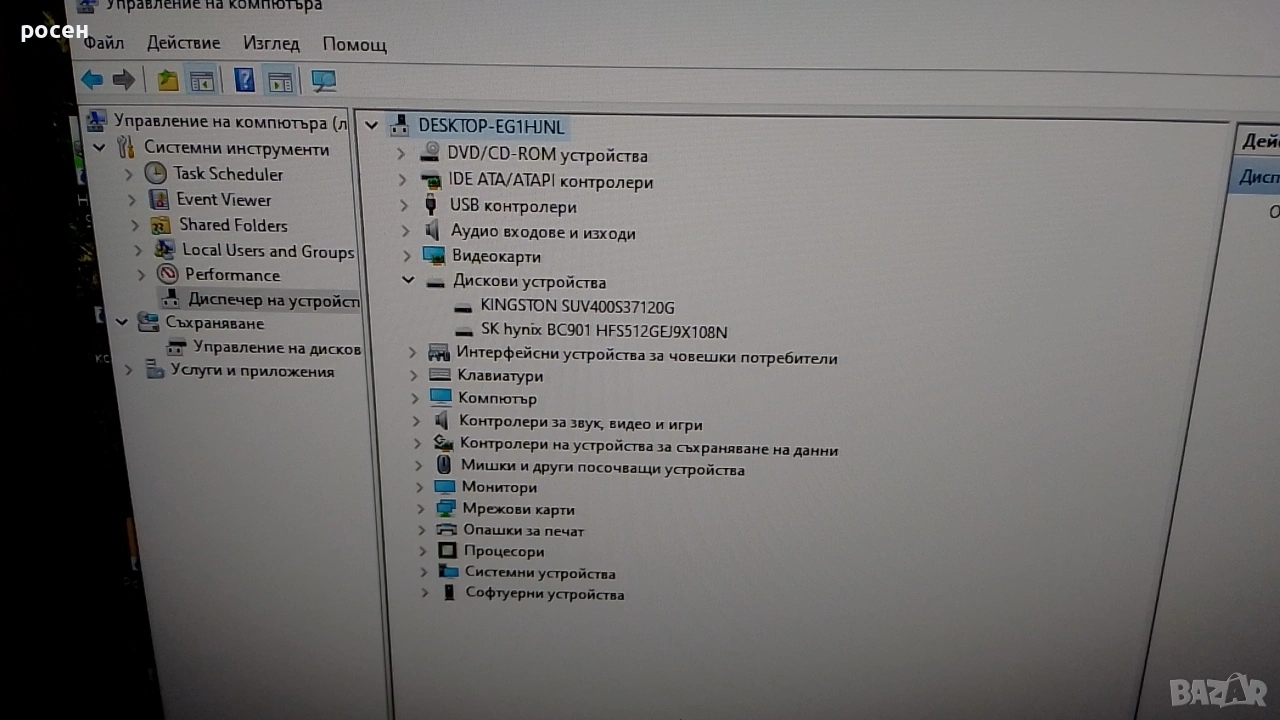Click the scan hardware monitor icon

[x=323, y=81]
